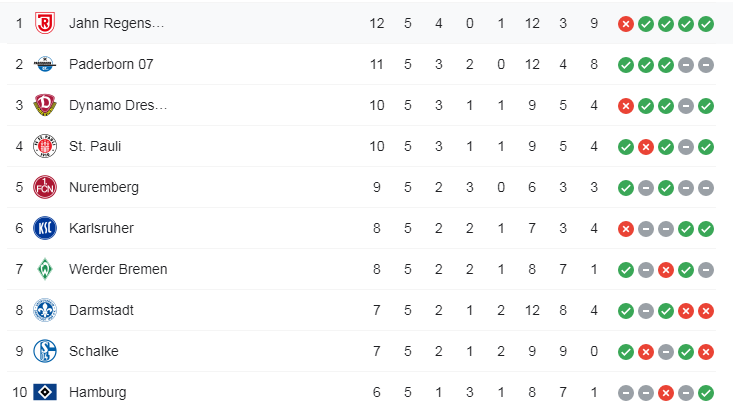This screenshot has height=412, width=733.
Task: Click St. Pauli's red loss form indicator
Action: pyautogui.click(x=646, y=146)
